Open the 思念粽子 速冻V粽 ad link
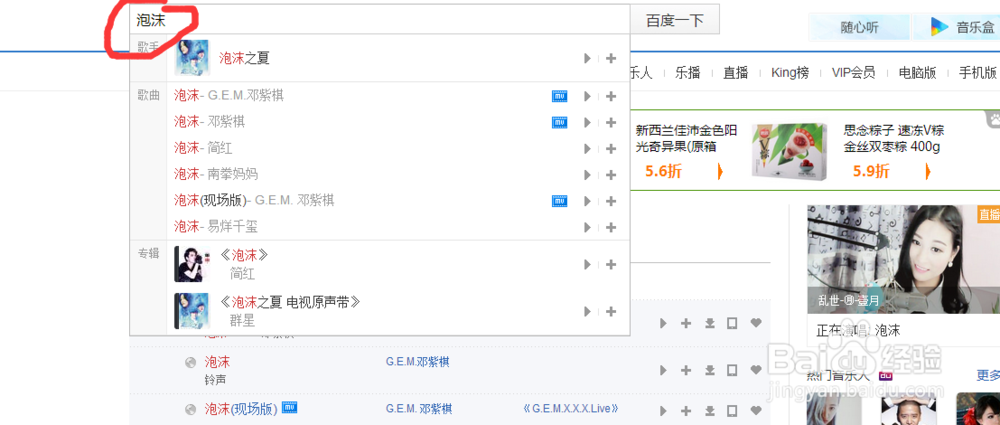 click(x=894, y=138)
